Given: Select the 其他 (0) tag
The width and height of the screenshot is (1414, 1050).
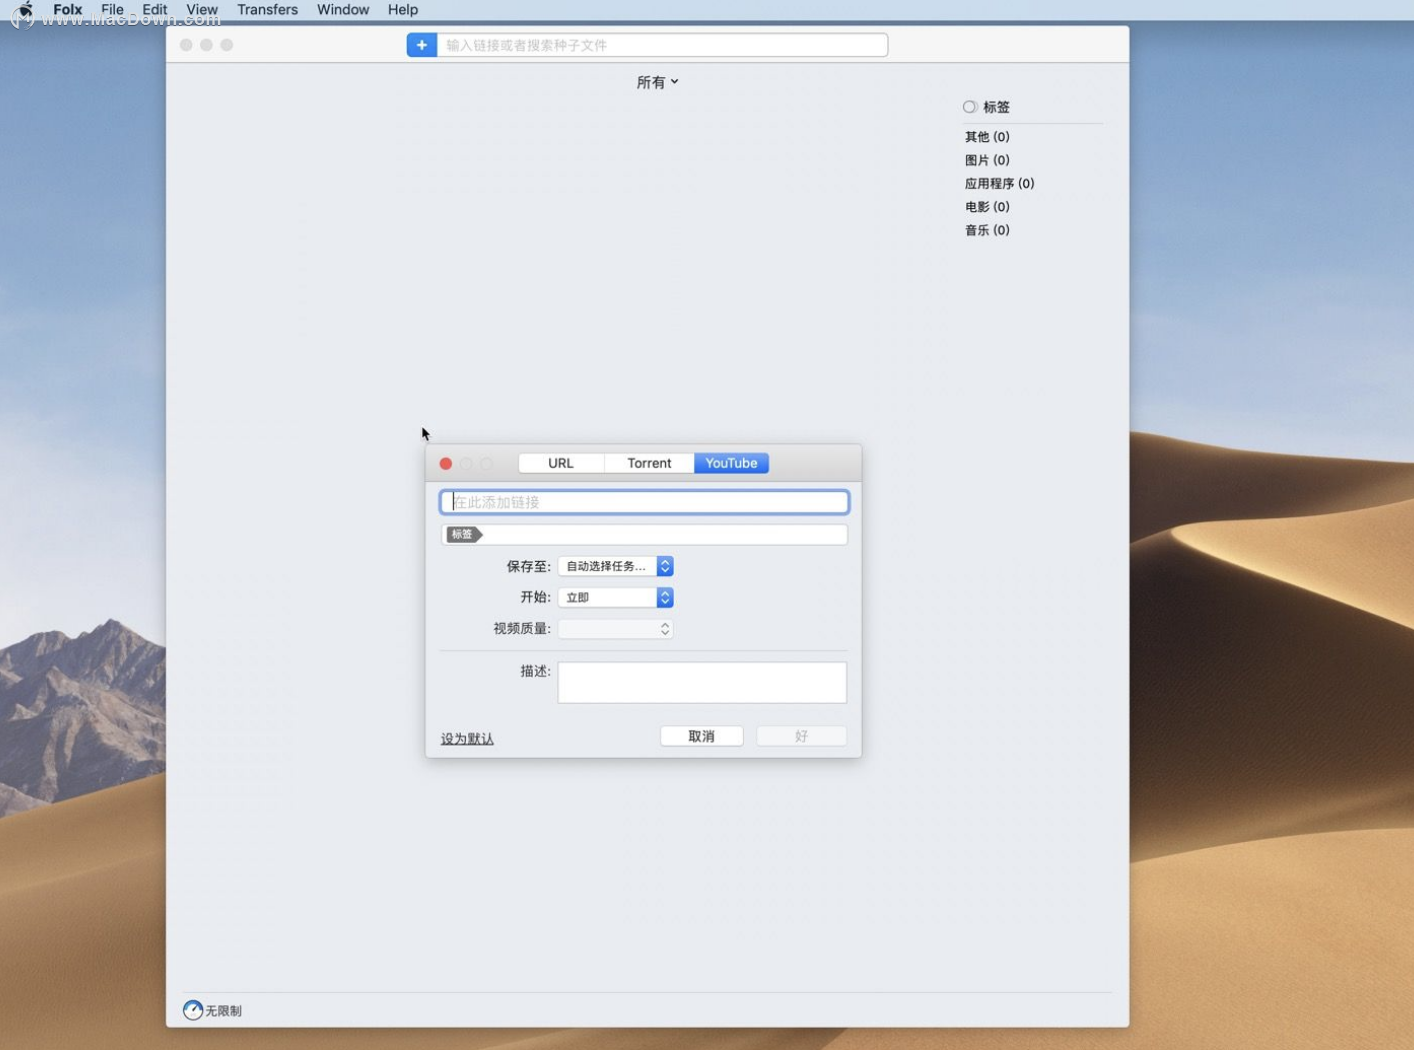Looking at the screenshot, I should point(987,137).
